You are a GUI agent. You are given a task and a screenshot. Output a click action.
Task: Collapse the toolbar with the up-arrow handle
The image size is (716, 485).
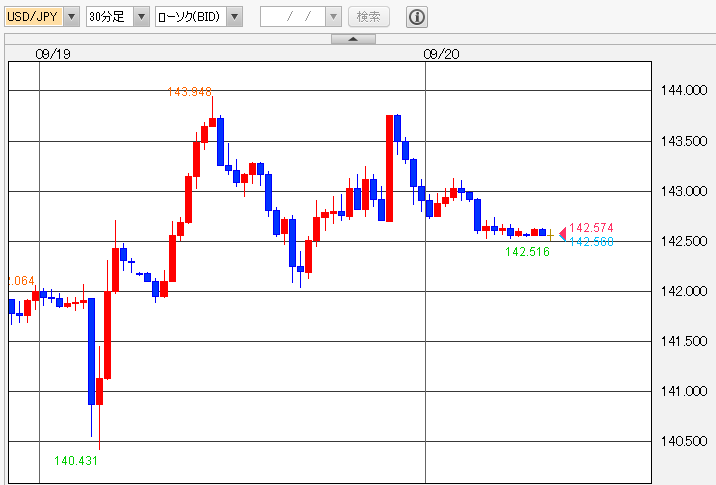coord(353,39)
